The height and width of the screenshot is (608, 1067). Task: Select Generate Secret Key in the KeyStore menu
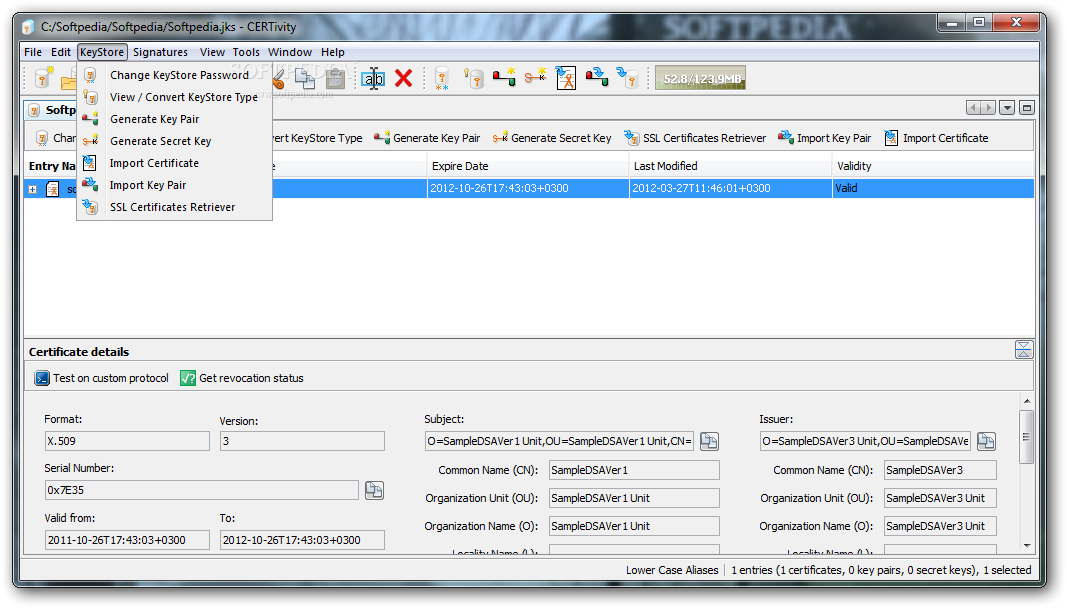click(175, 141)
